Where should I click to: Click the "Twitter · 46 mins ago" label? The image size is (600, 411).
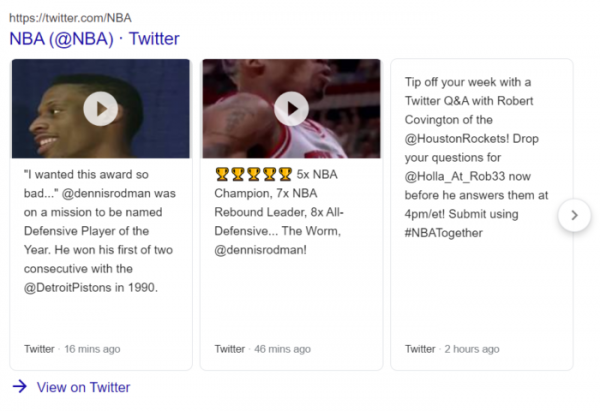tap(263, 349)
